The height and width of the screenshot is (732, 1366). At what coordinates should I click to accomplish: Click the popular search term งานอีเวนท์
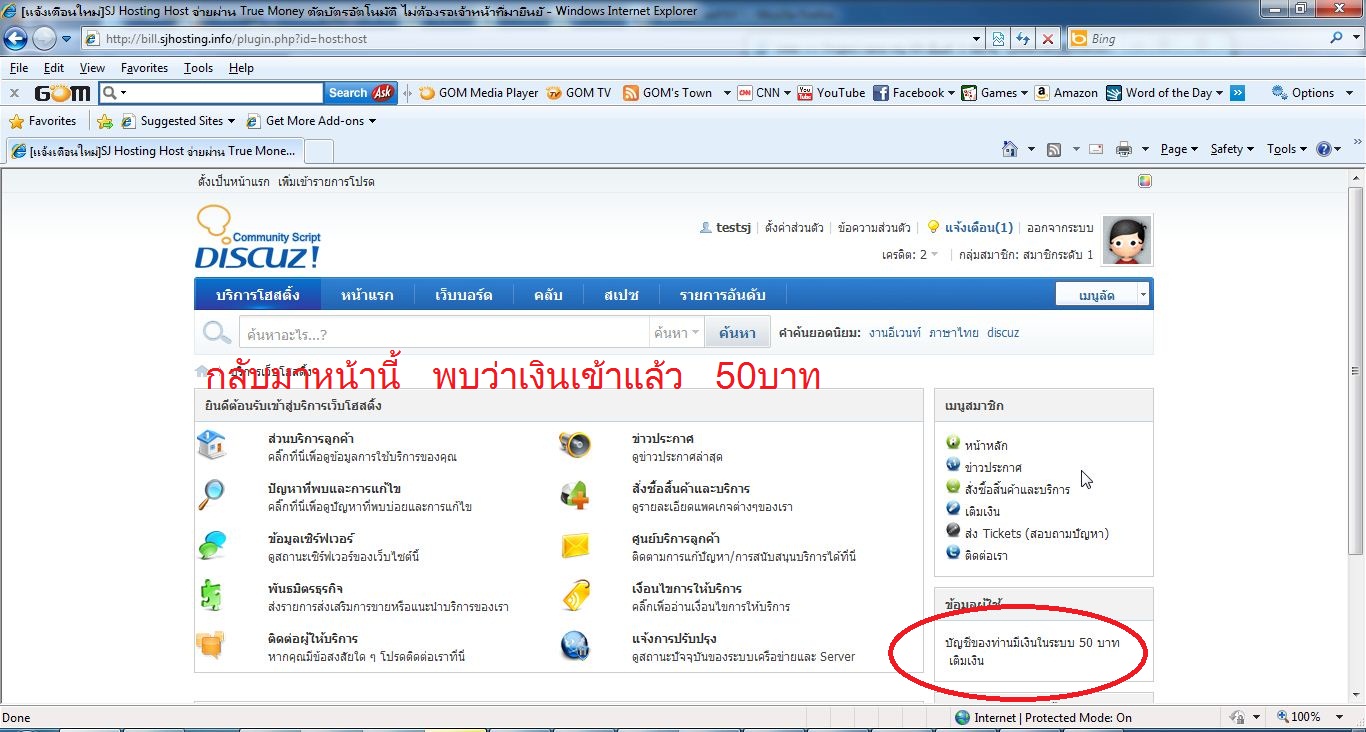(x=894, y=333)
